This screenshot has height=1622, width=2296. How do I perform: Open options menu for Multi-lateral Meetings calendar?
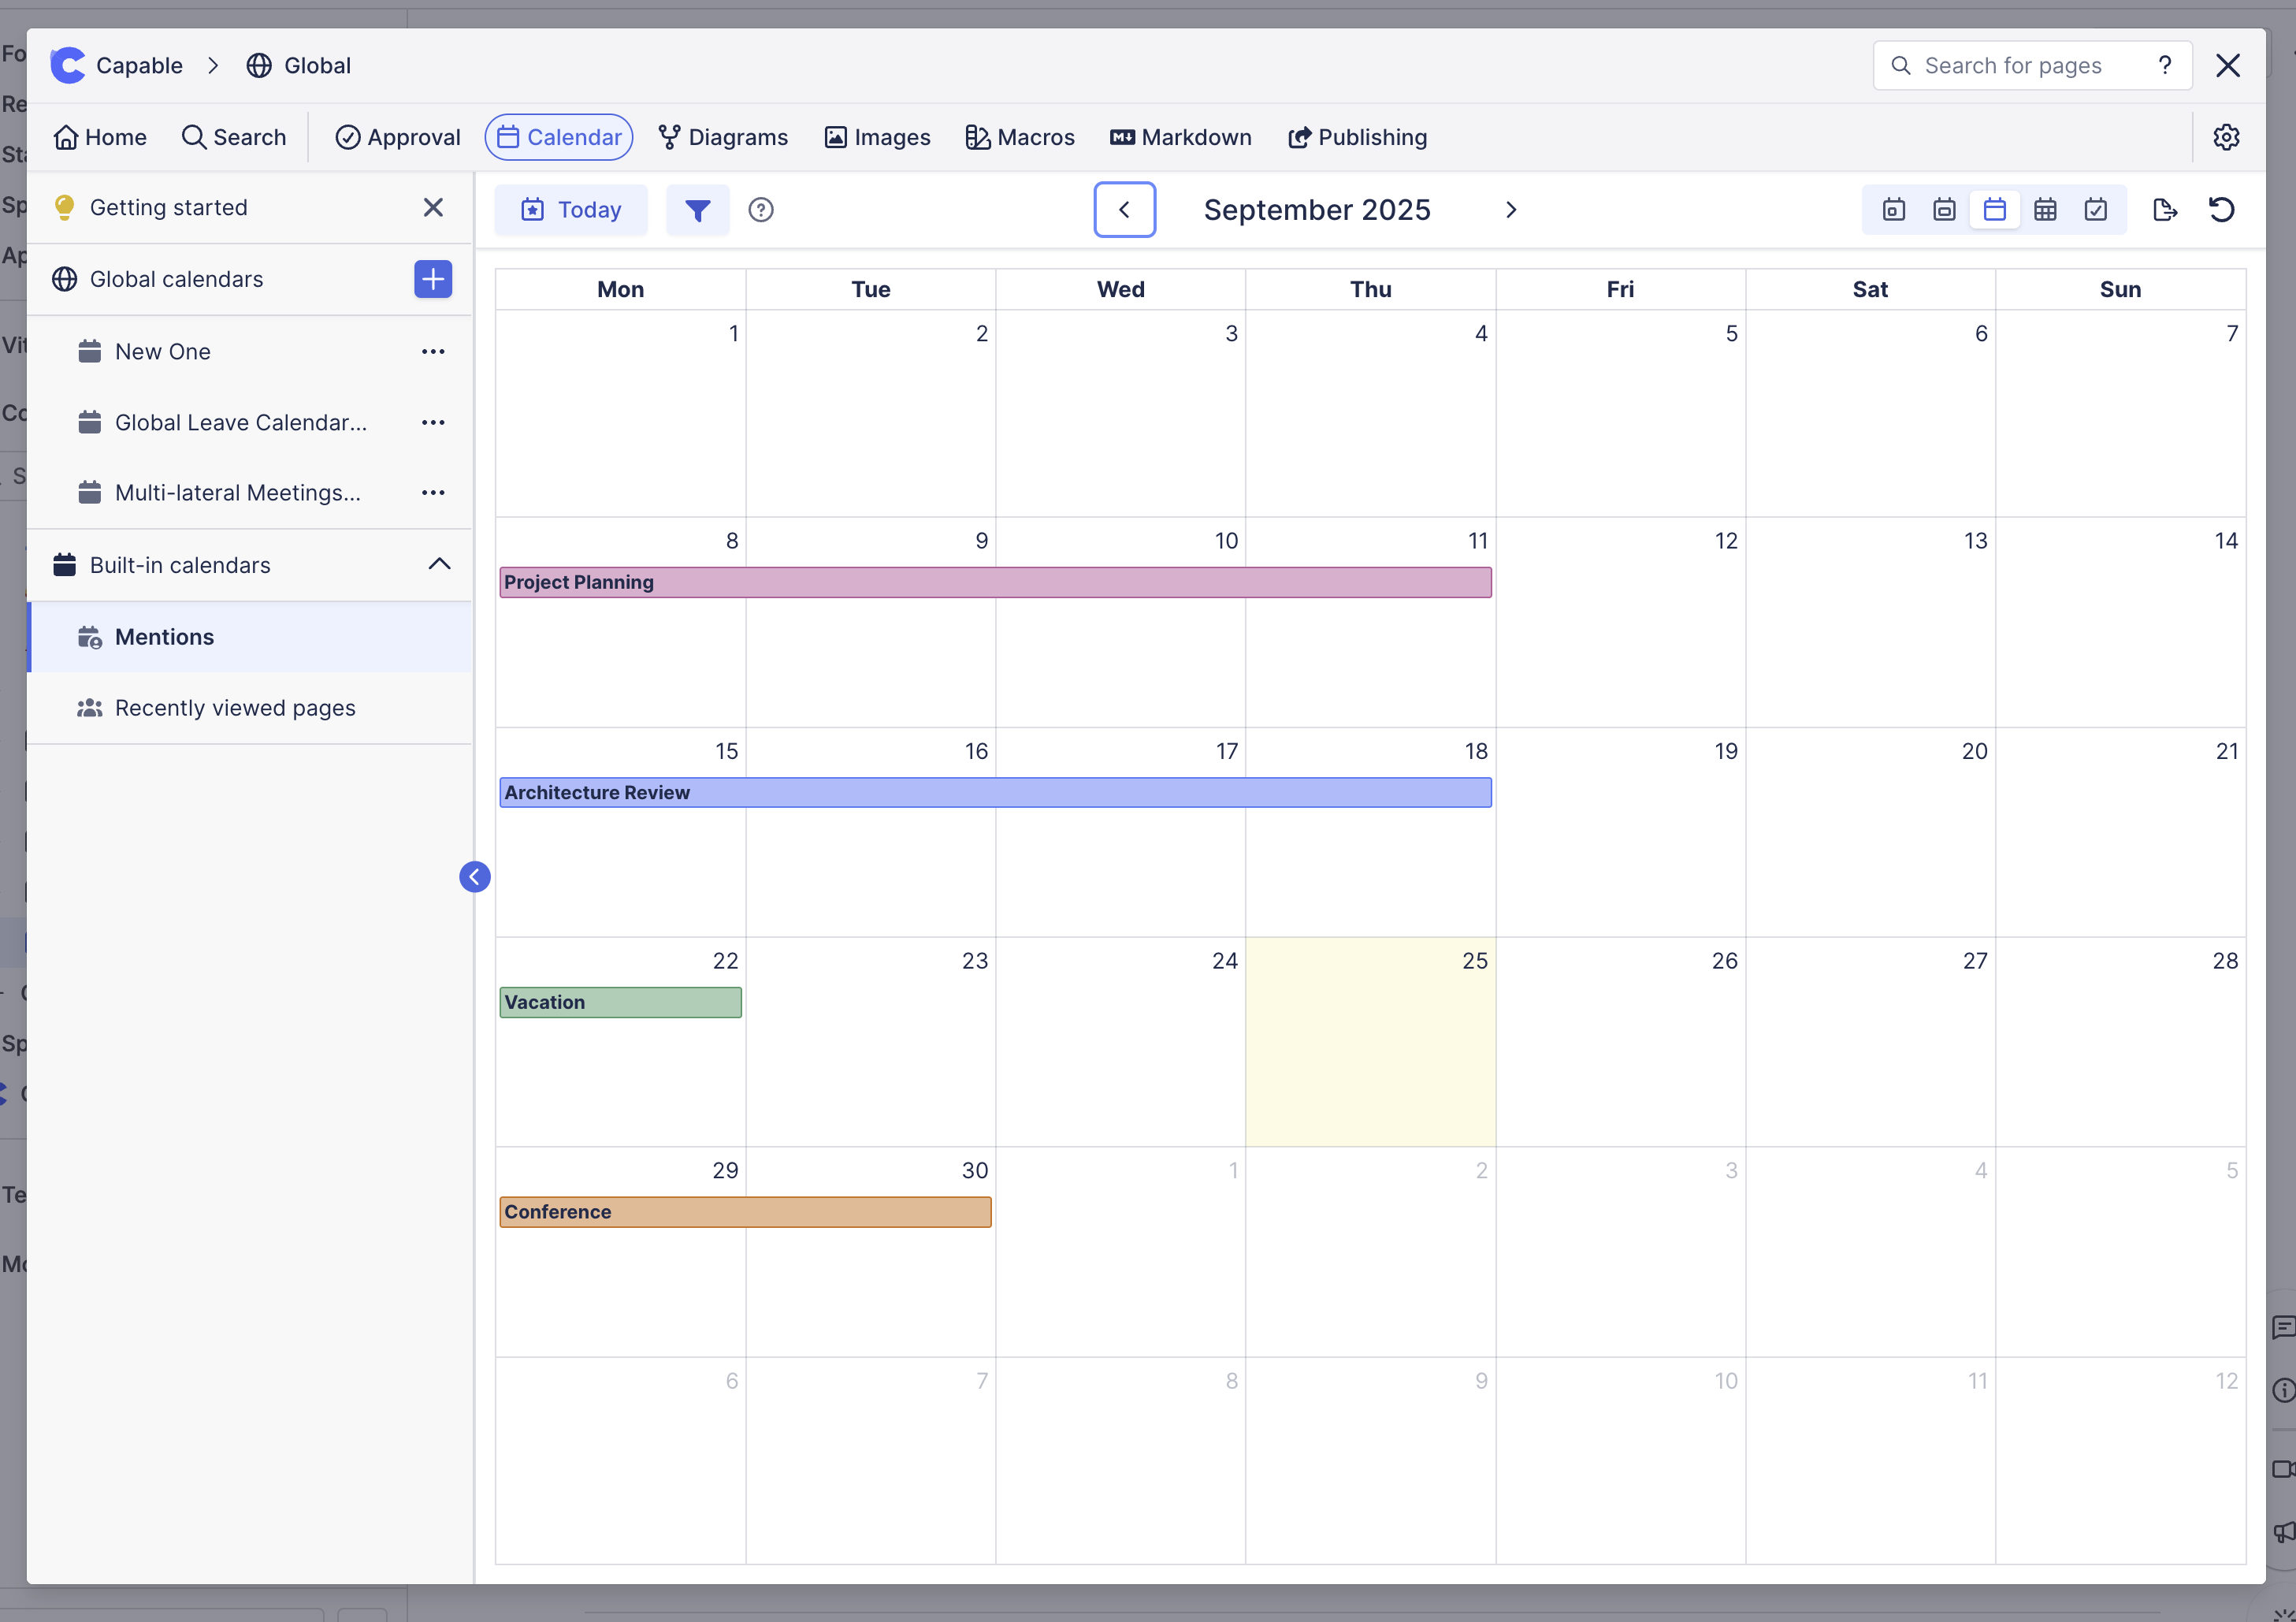(x=432, y=492)
